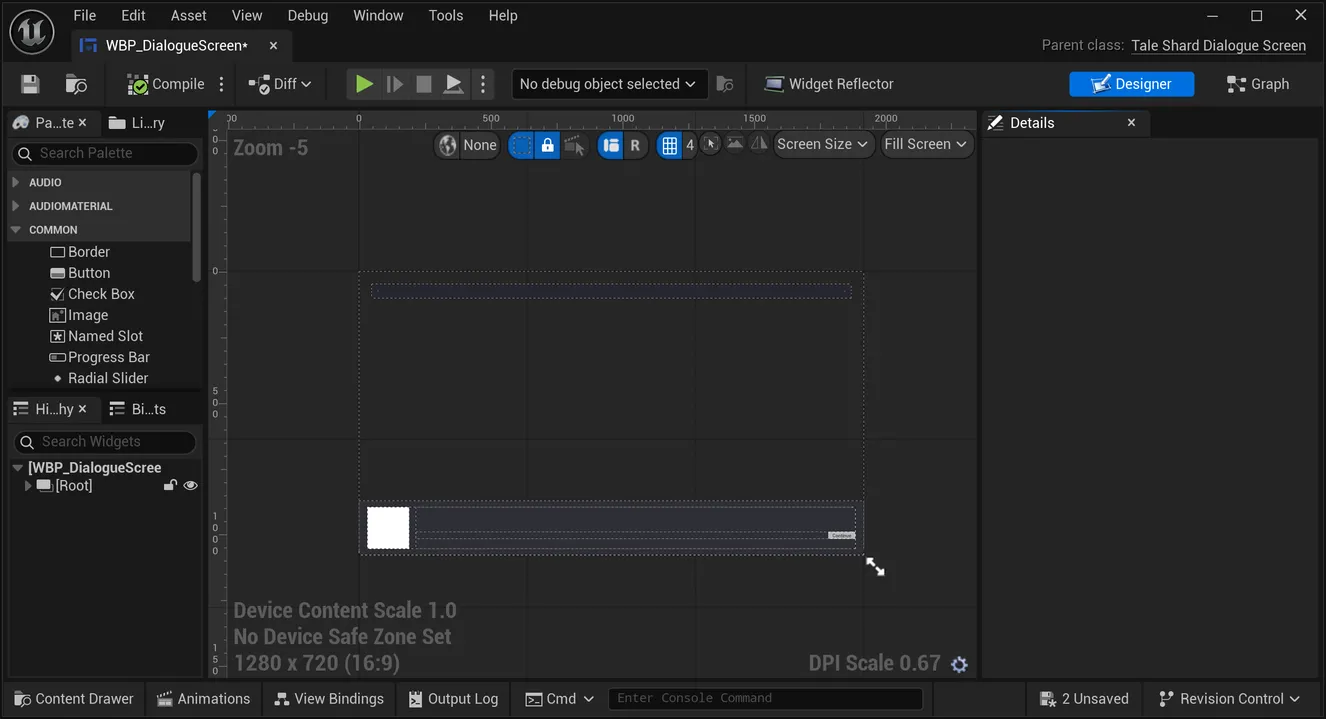1326x719 pixels.
Task: Click the Unreal Engine logo icon
Action: click(x=31, y=31)
